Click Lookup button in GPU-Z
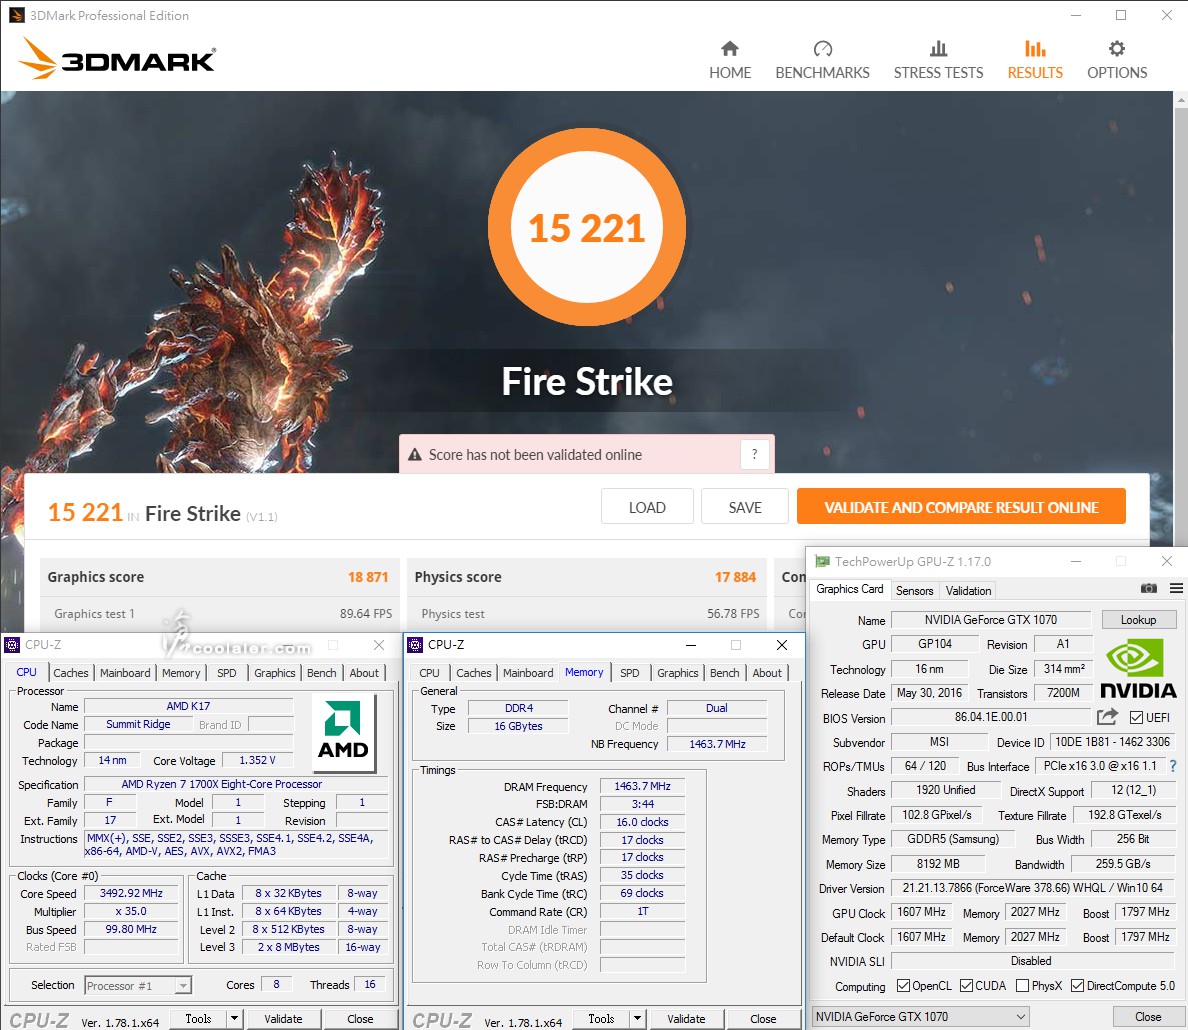 coord(1138,620)
